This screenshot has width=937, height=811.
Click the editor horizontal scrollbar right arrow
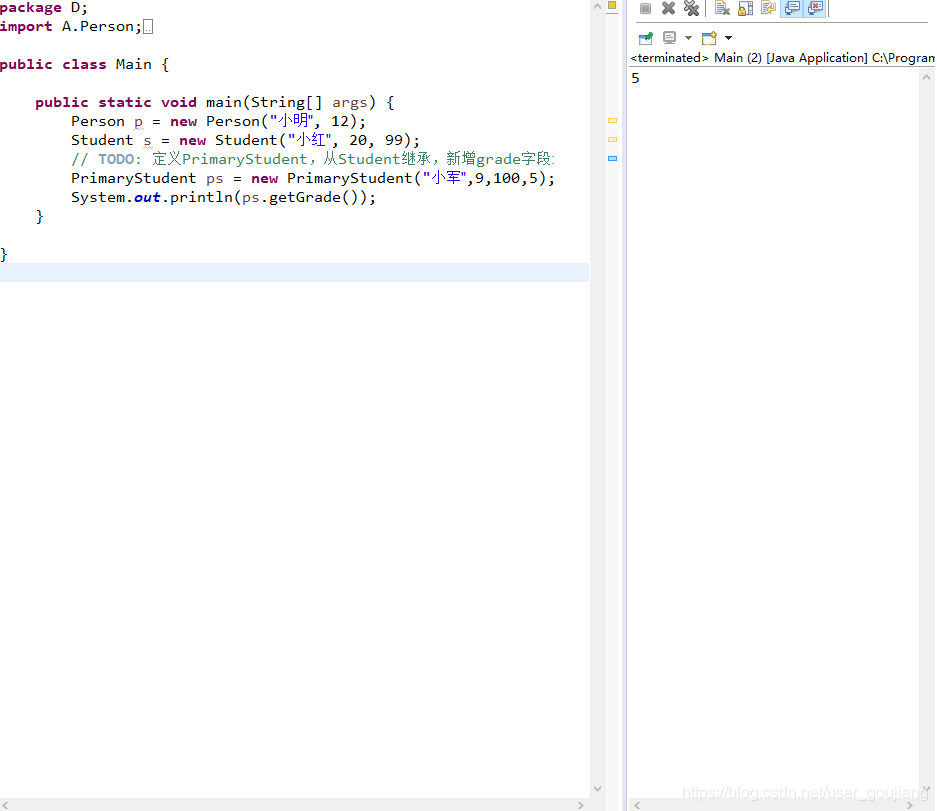pyautogui.click(x=581, y=805)
